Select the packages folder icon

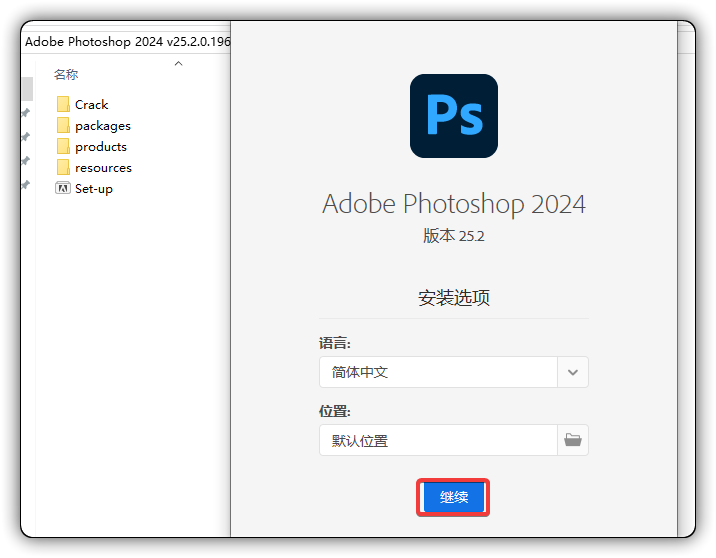[63, 125]
